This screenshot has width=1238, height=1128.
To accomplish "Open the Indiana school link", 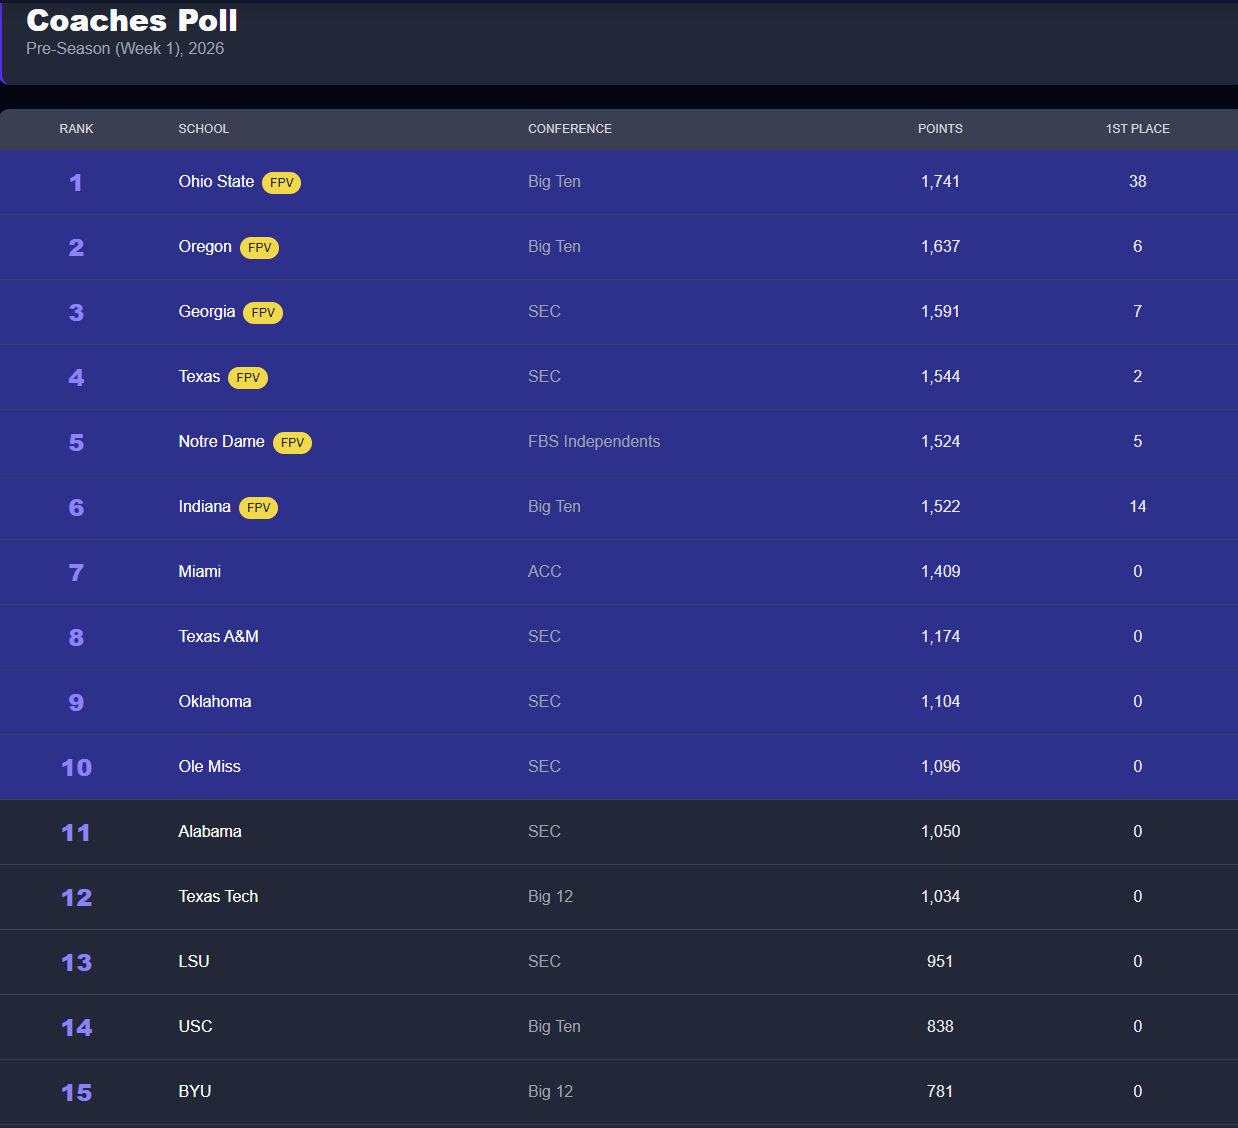I will tap(205, 506).
